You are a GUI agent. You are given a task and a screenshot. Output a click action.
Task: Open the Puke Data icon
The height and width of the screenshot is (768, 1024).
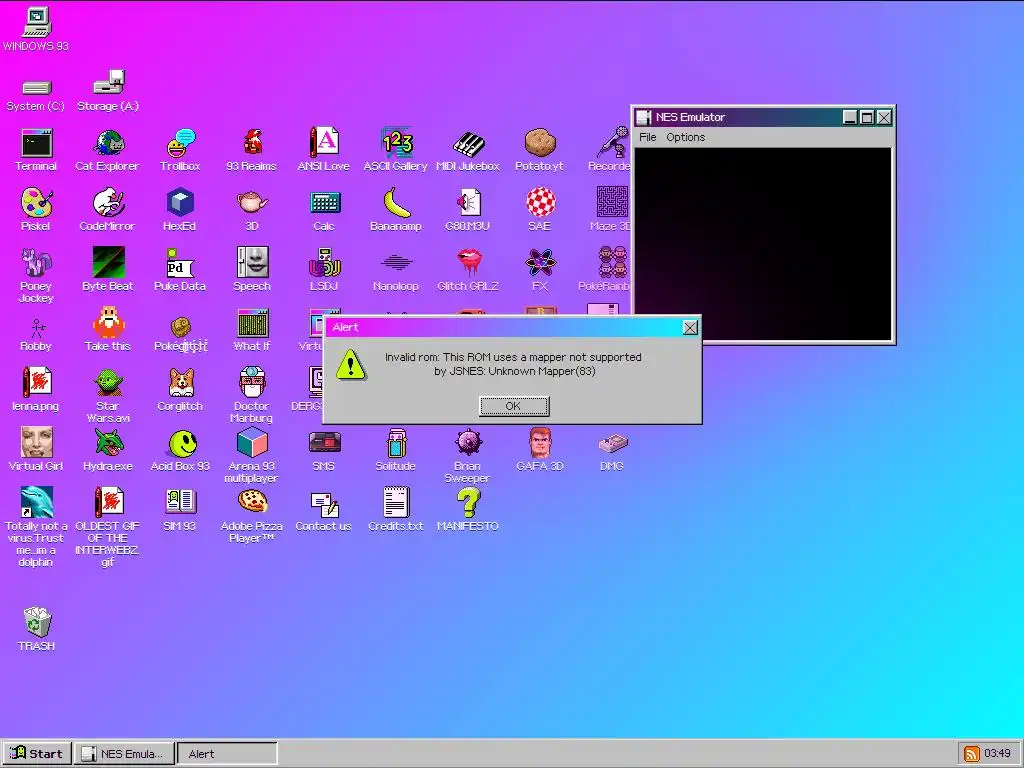(180, 263)
